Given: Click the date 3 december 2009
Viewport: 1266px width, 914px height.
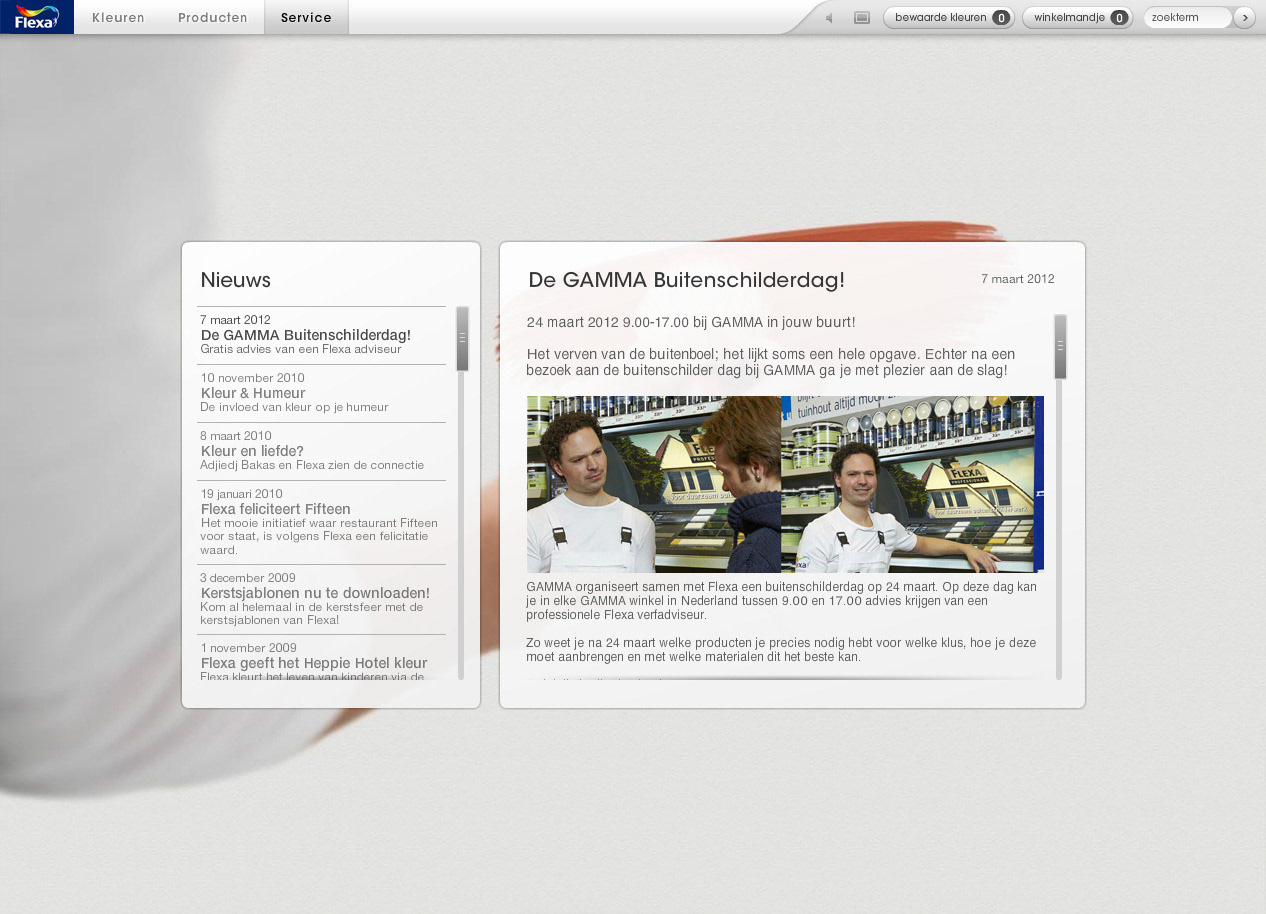Looking at the screenshot, I should tap(248, 578).
